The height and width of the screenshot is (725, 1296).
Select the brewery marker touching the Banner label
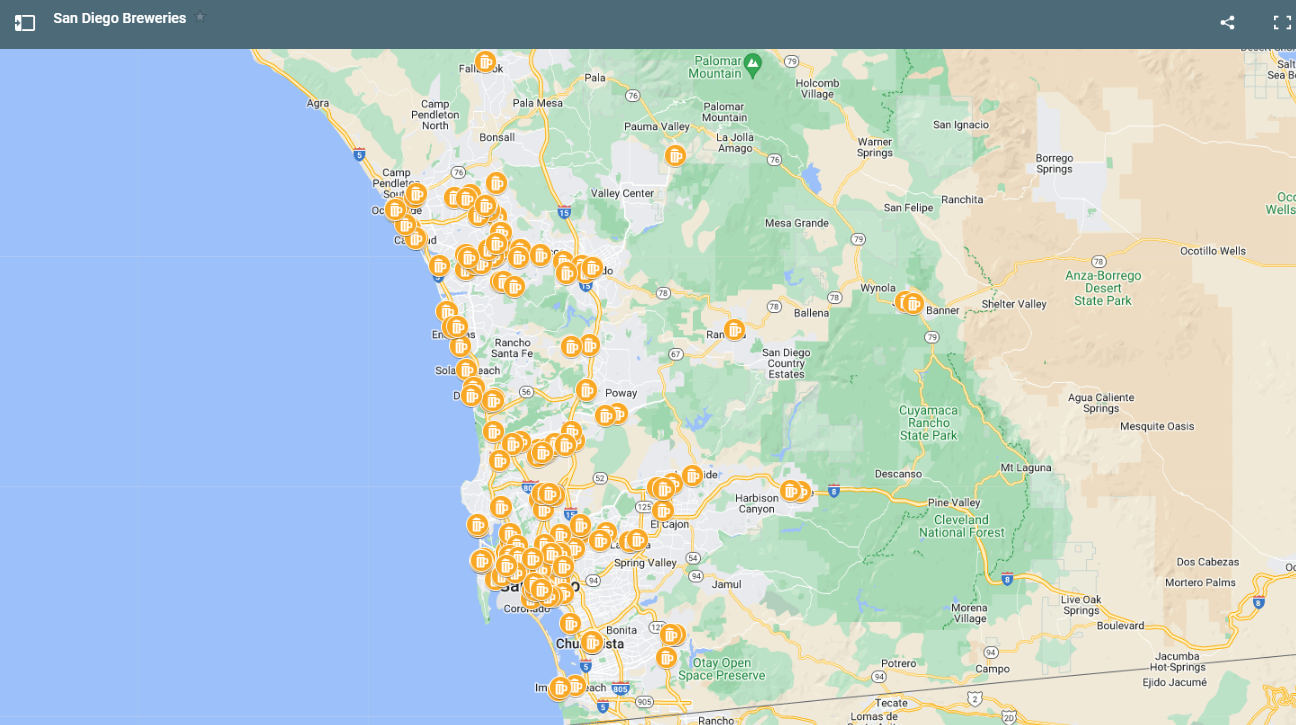pyautogui.click(x=912, y=303)
